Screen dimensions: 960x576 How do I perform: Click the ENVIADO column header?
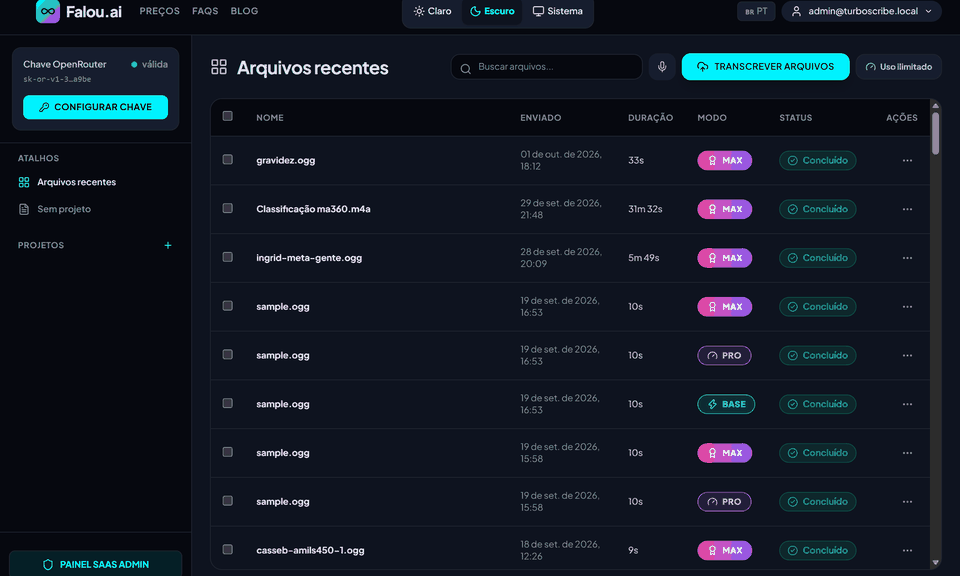pos(541,118)
